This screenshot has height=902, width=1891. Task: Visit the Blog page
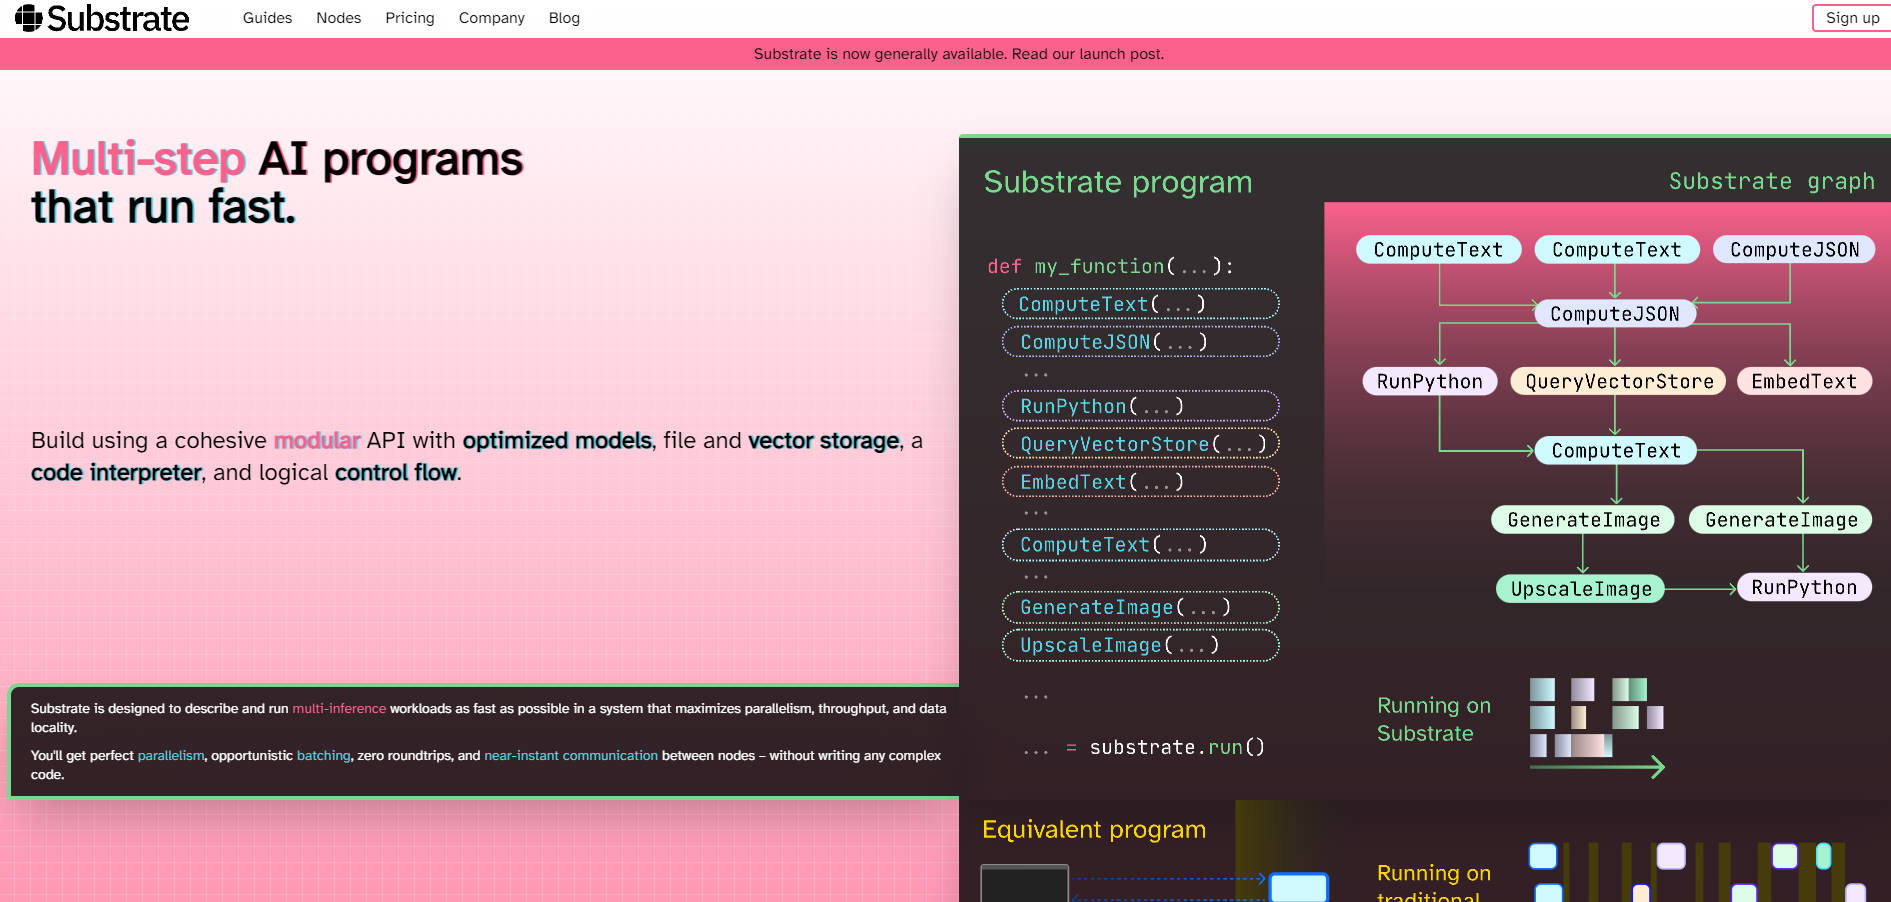pos(564,18)
